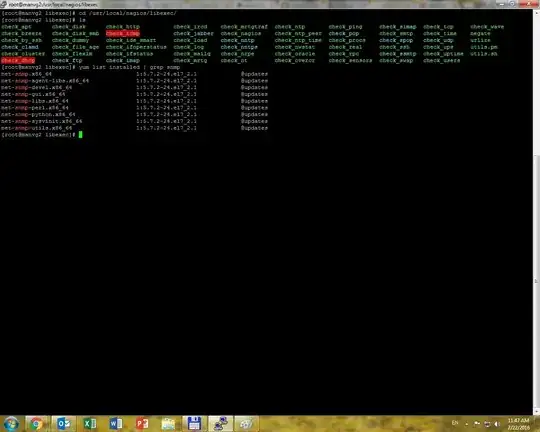Image resolution: width=540 pixels, height=432 pixels.
Task: Click the check_jabber file name
Action: [194, 33]
